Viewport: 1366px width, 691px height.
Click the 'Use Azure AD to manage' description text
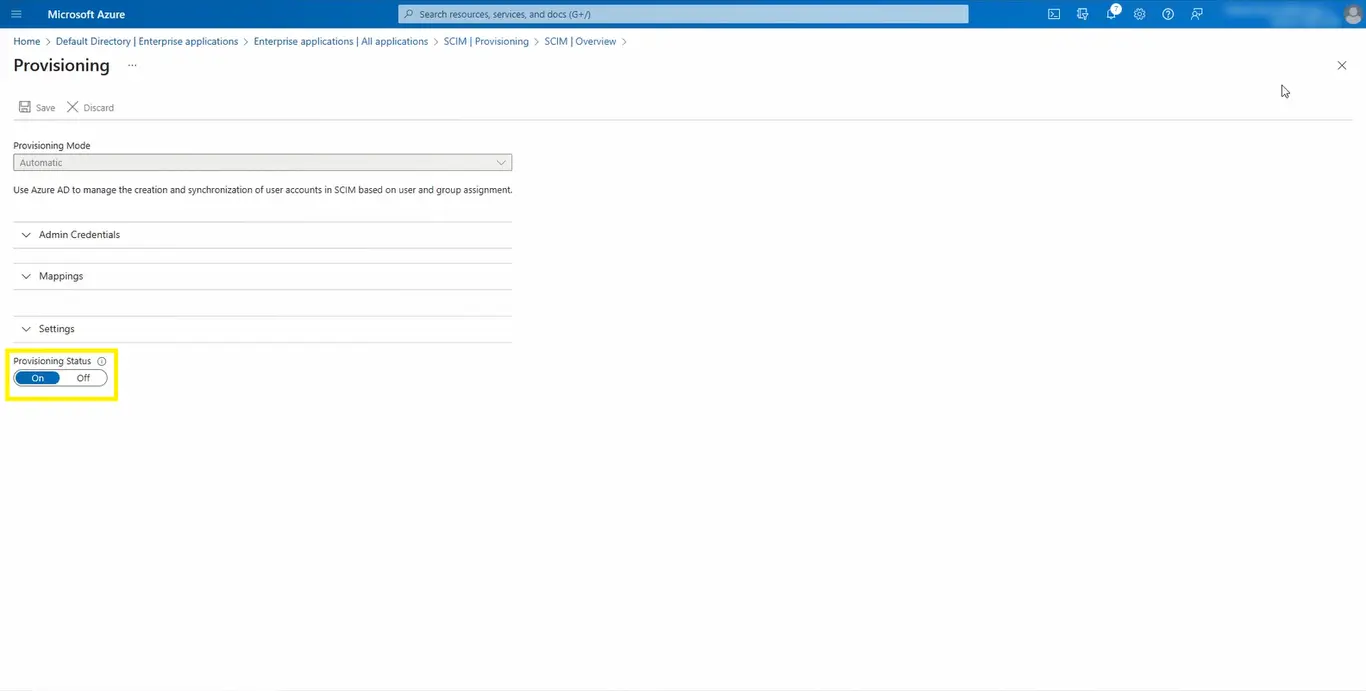[263, 189]
